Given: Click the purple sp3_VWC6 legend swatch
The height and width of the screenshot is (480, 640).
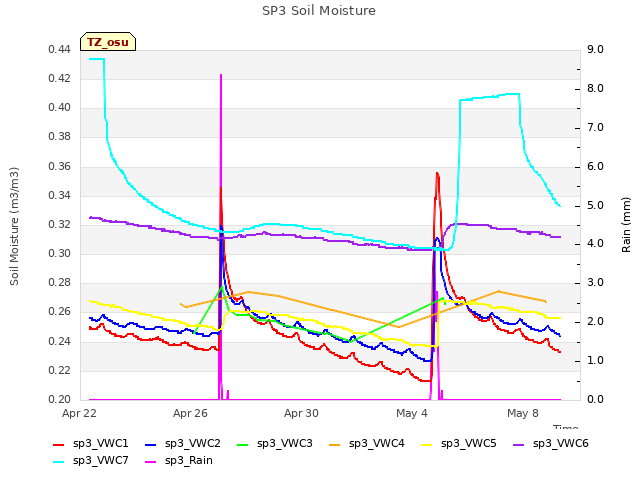Looking at the screenshot, I should [519, 445].
